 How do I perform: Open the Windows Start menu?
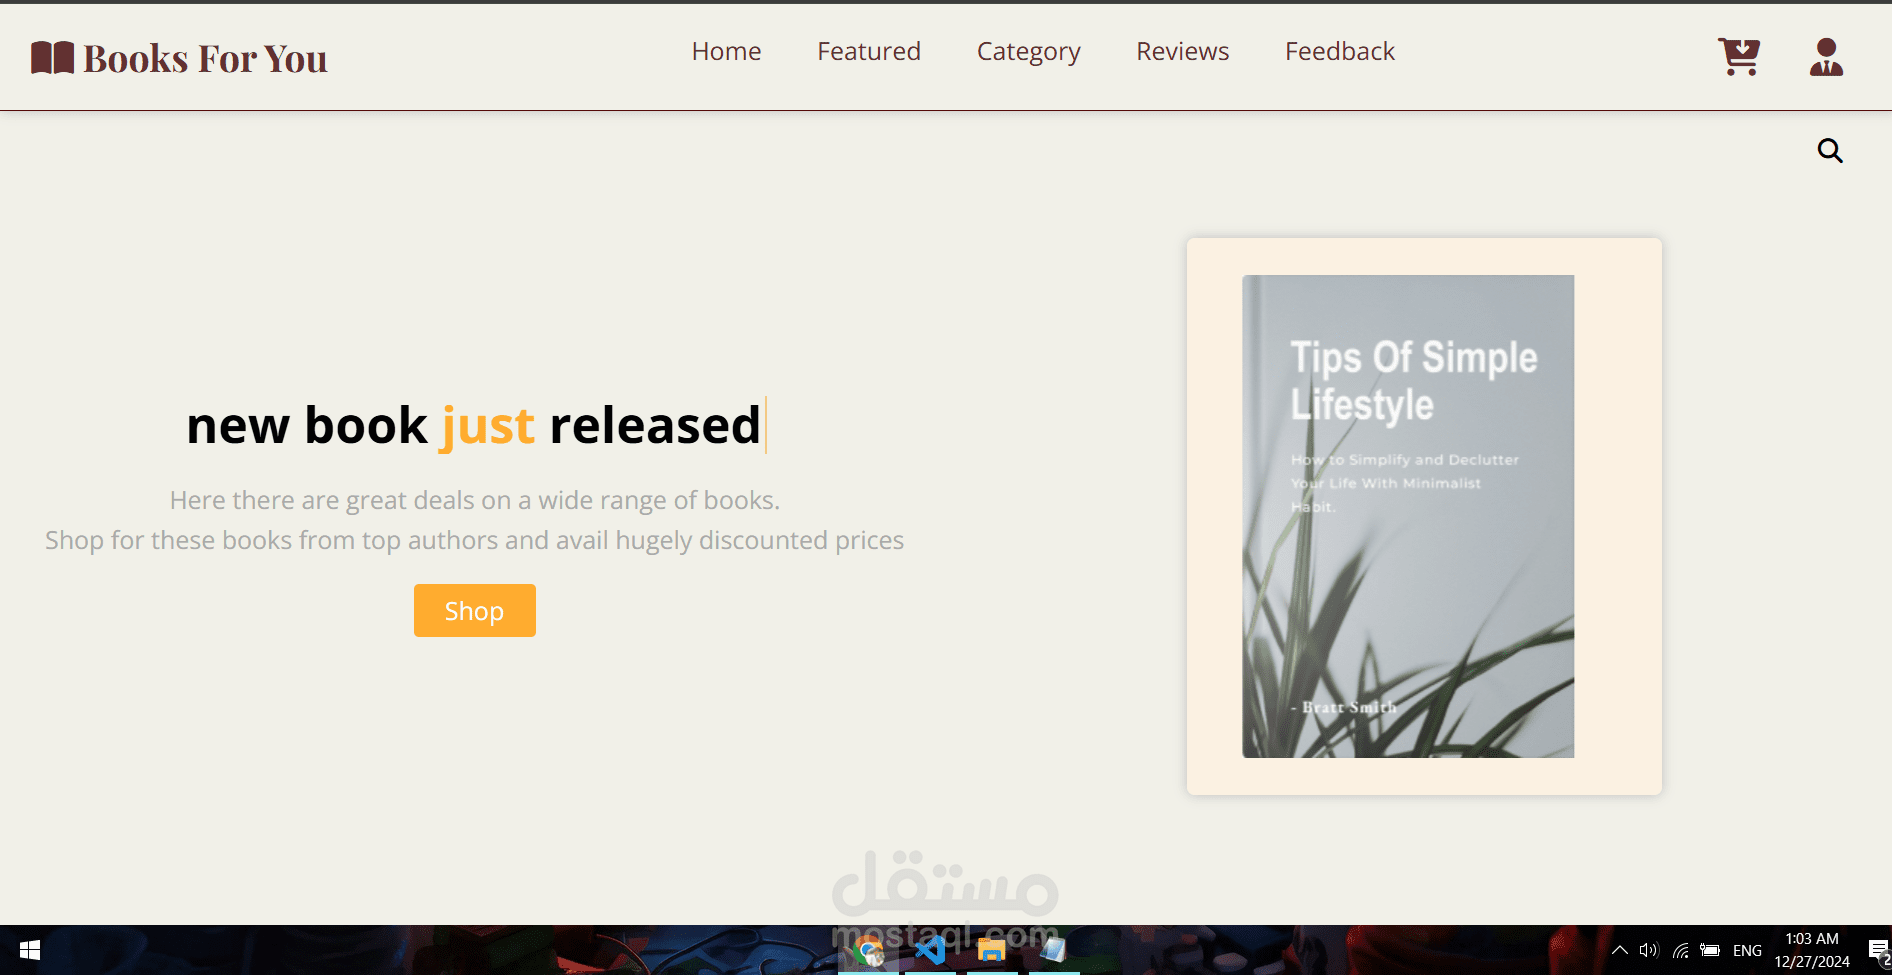[x=30, y=950]
